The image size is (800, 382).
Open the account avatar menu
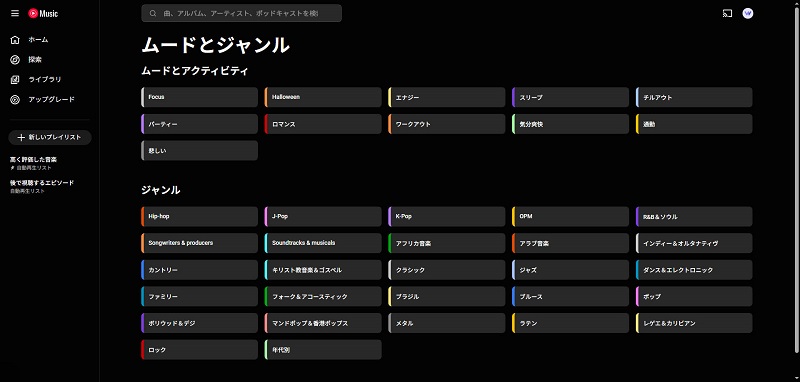coord(748,13)
